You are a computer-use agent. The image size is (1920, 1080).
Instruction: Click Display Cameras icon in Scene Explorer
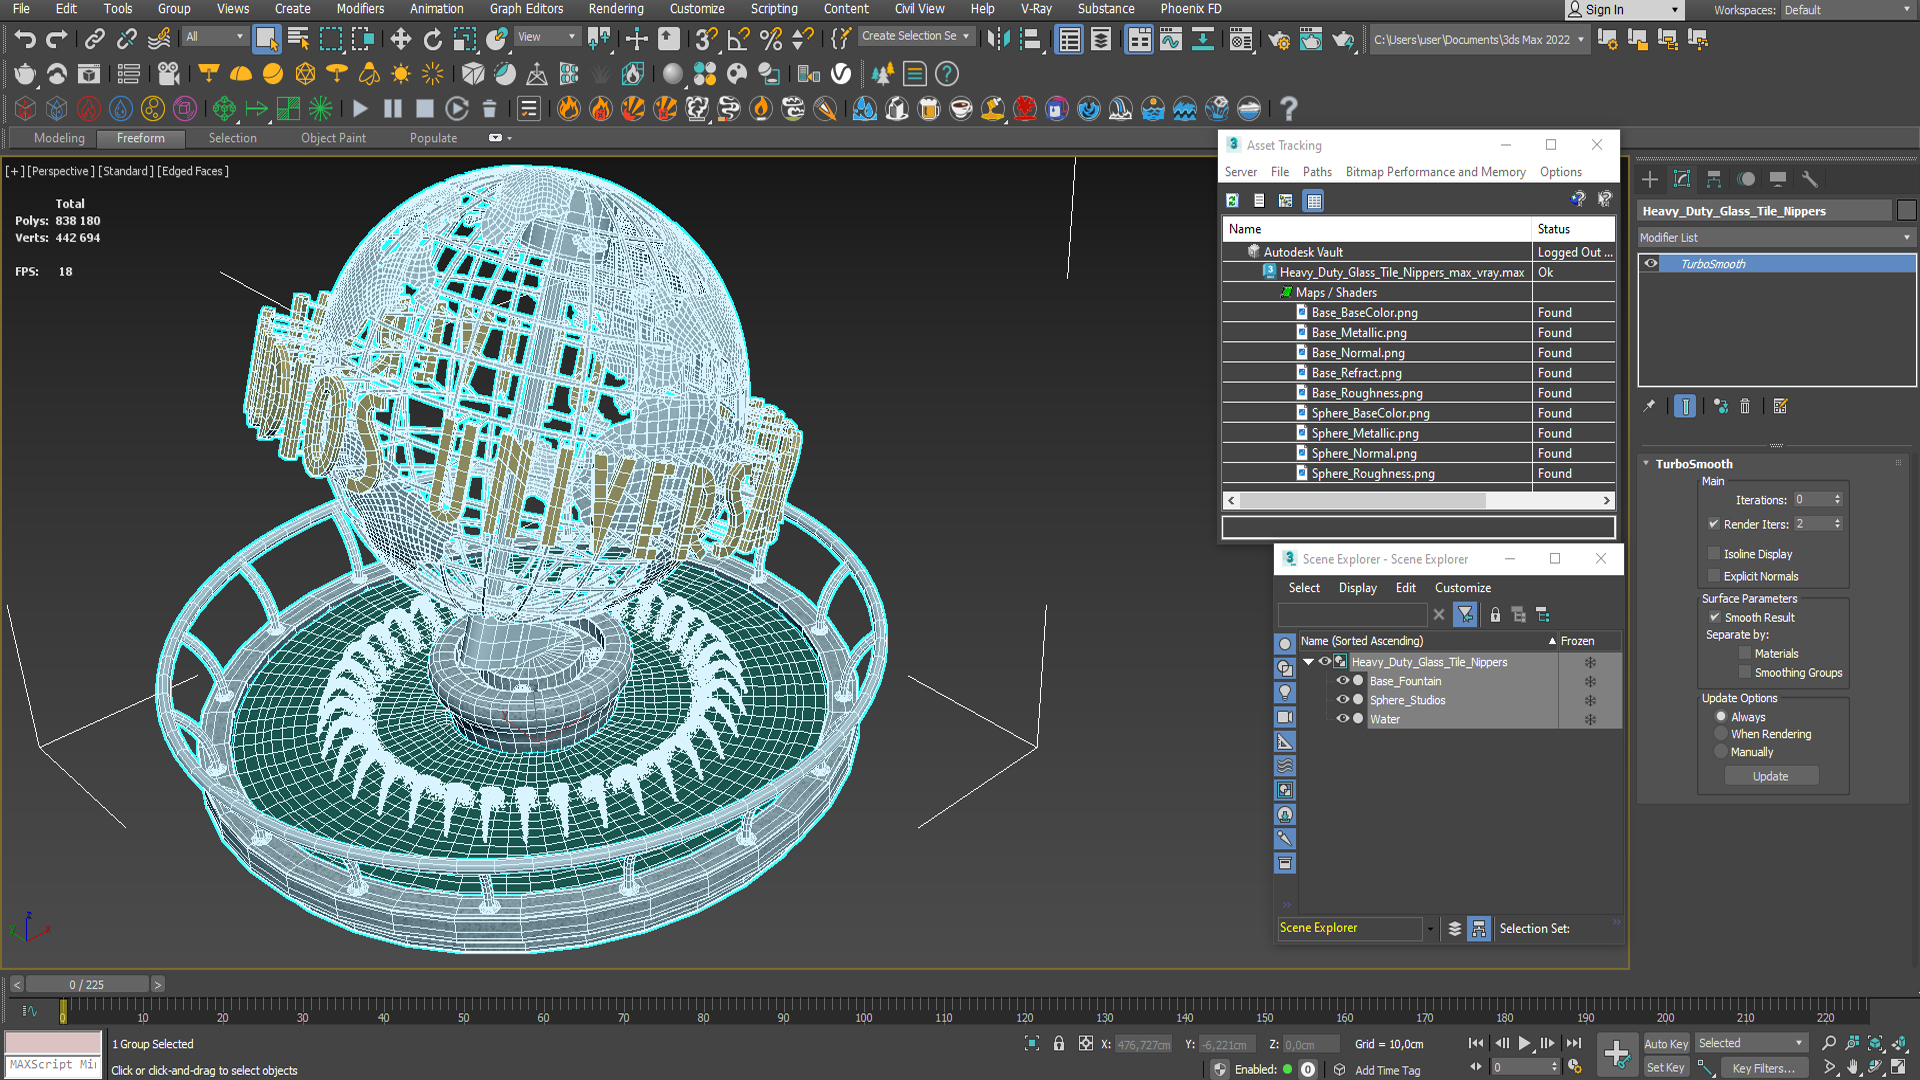pyautogui.click(x=1285, y=717)
